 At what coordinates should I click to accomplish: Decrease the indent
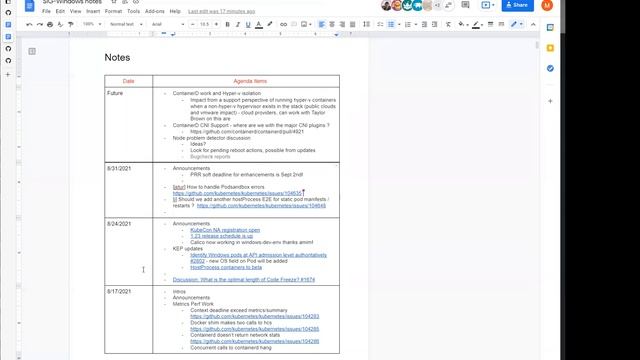tap(424, 24)
